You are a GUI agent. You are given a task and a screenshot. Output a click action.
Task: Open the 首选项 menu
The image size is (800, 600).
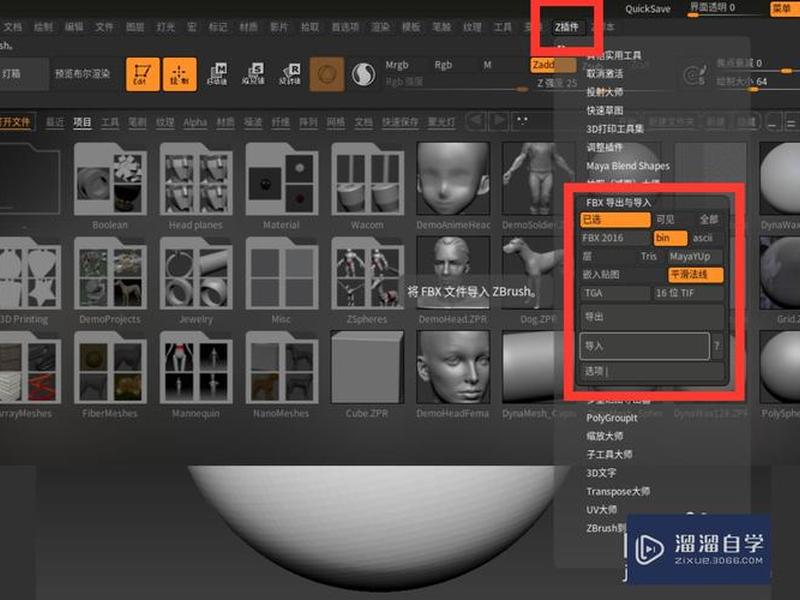coord(345,27)
